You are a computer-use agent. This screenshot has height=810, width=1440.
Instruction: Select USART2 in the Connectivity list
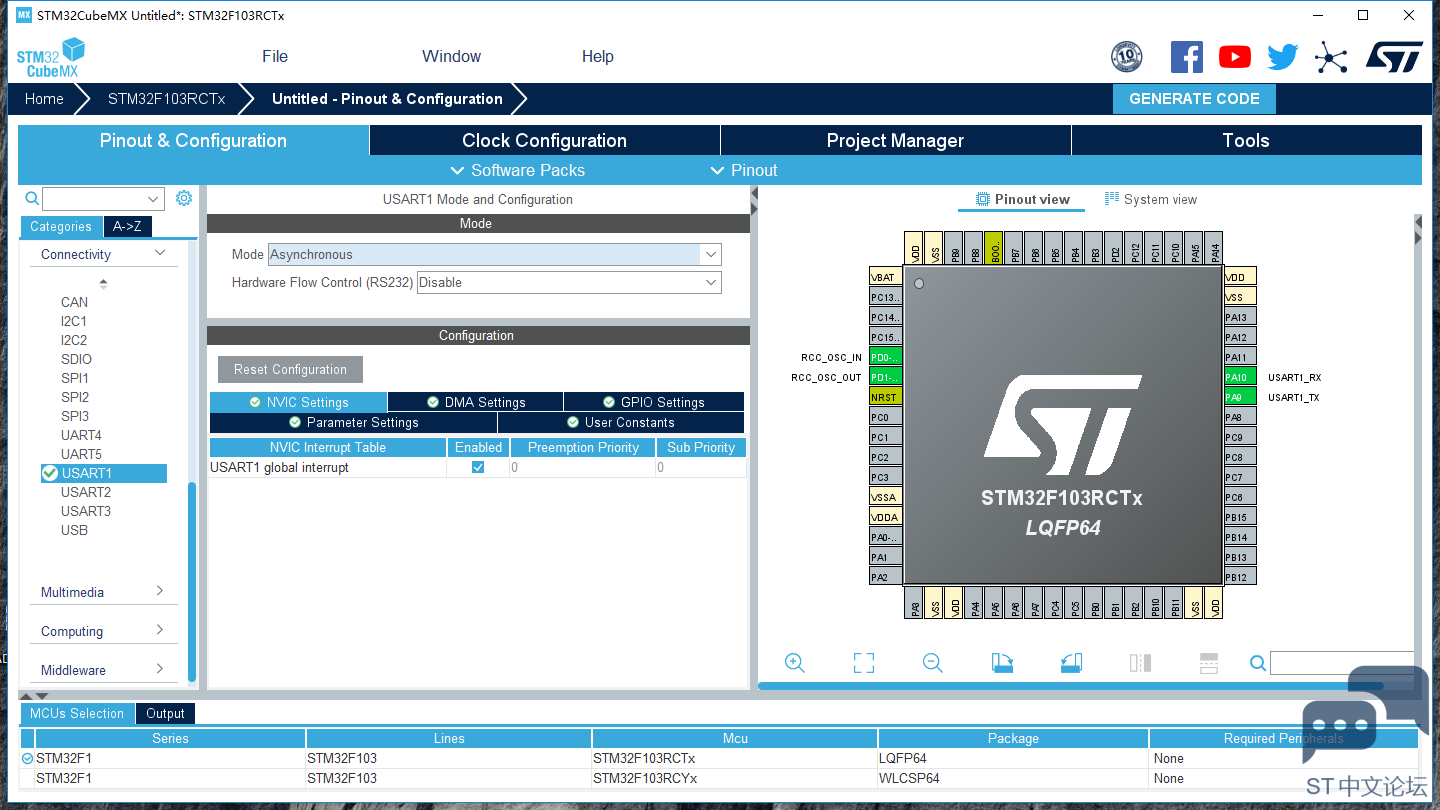click(x=86, y=492)
